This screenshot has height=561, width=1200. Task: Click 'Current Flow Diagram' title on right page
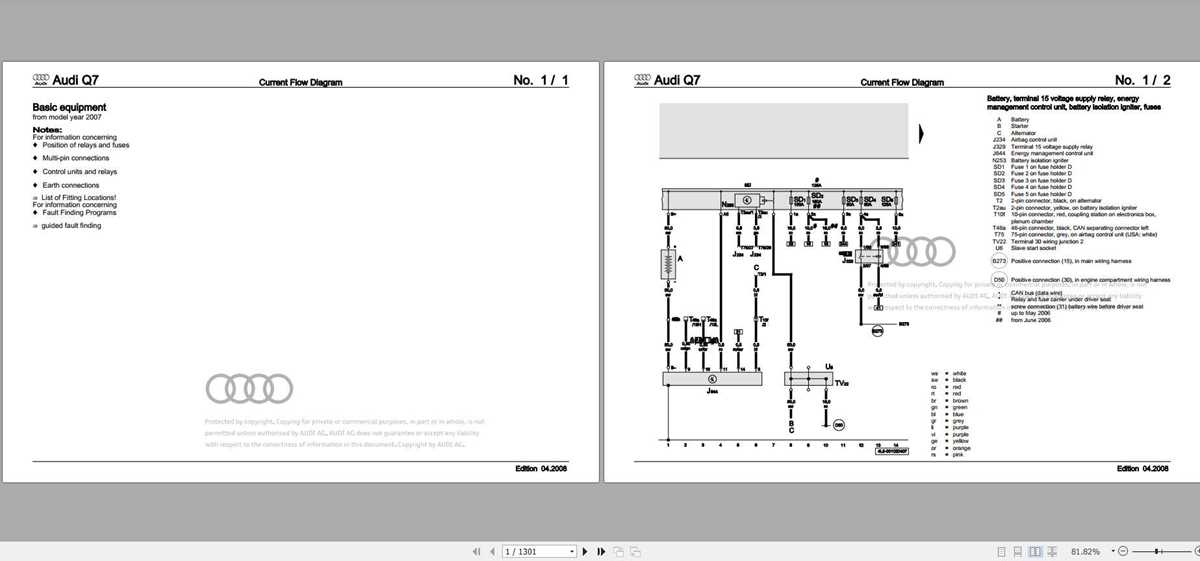point(902,82)
